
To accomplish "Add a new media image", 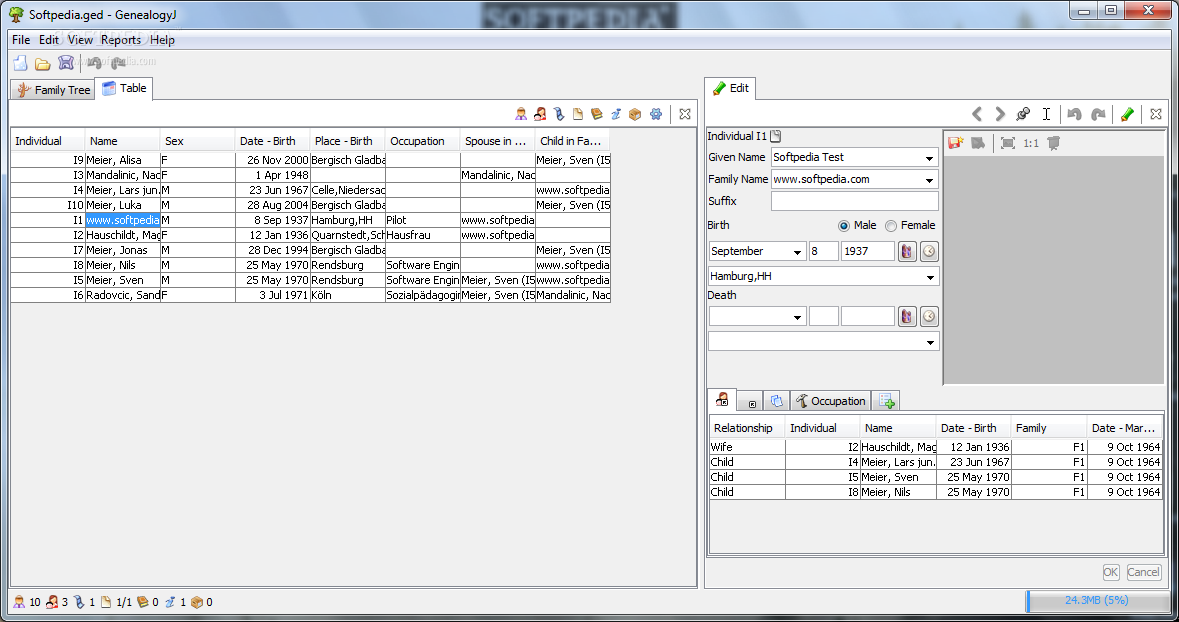I will (x=955, y=143).
